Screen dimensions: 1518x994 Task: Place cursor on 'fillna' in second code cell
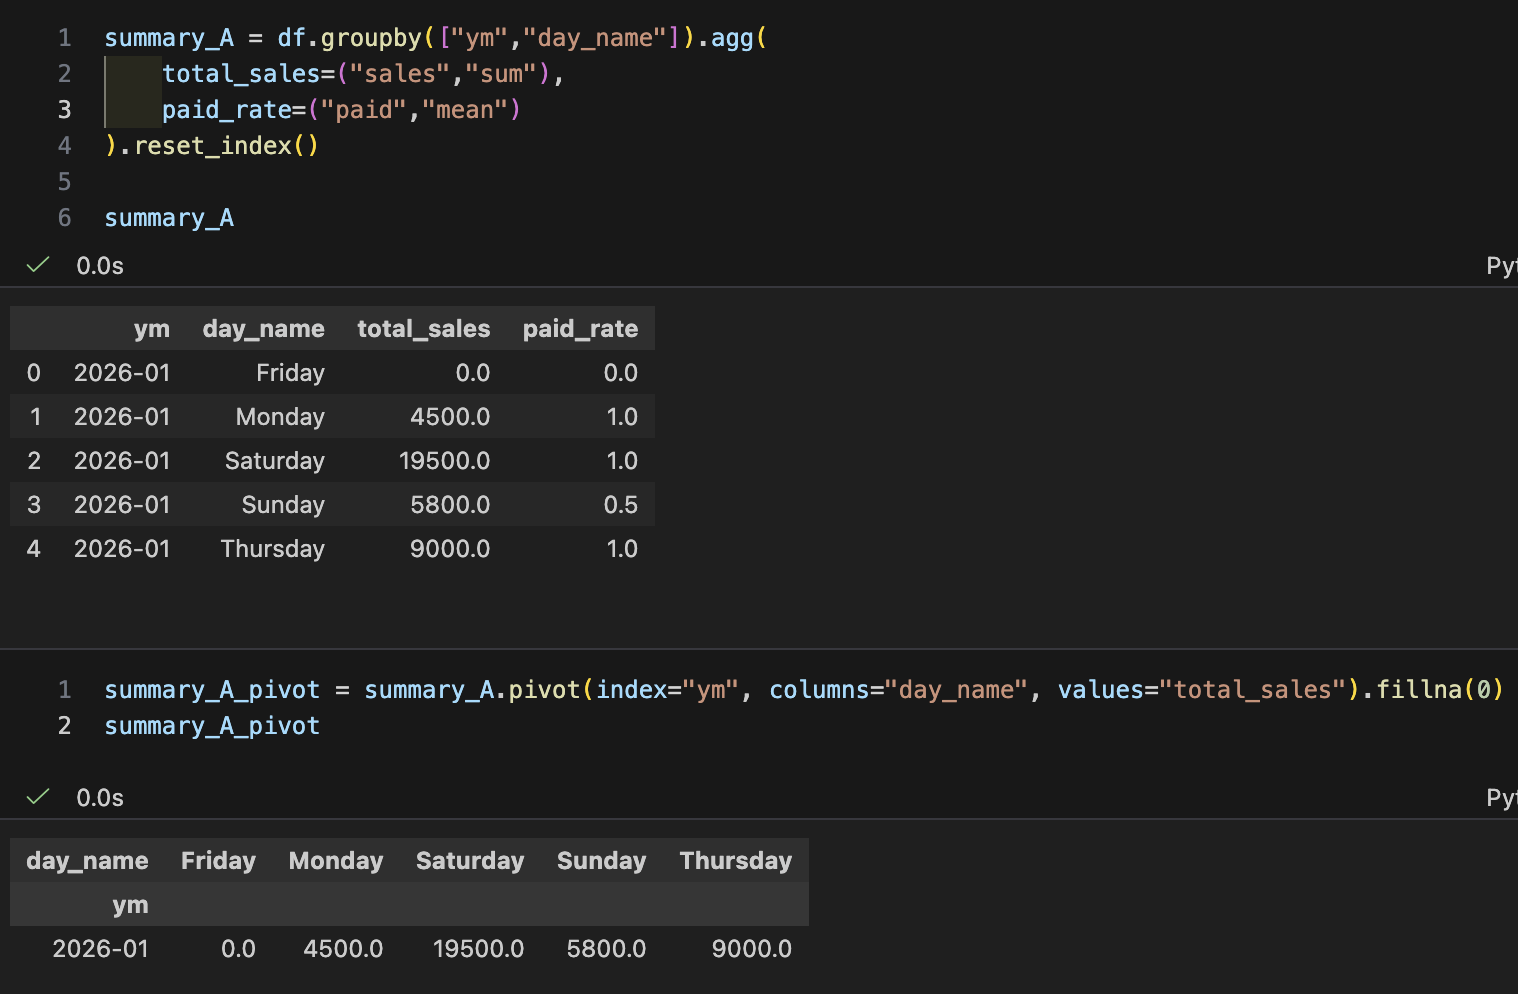[1419, 690]
